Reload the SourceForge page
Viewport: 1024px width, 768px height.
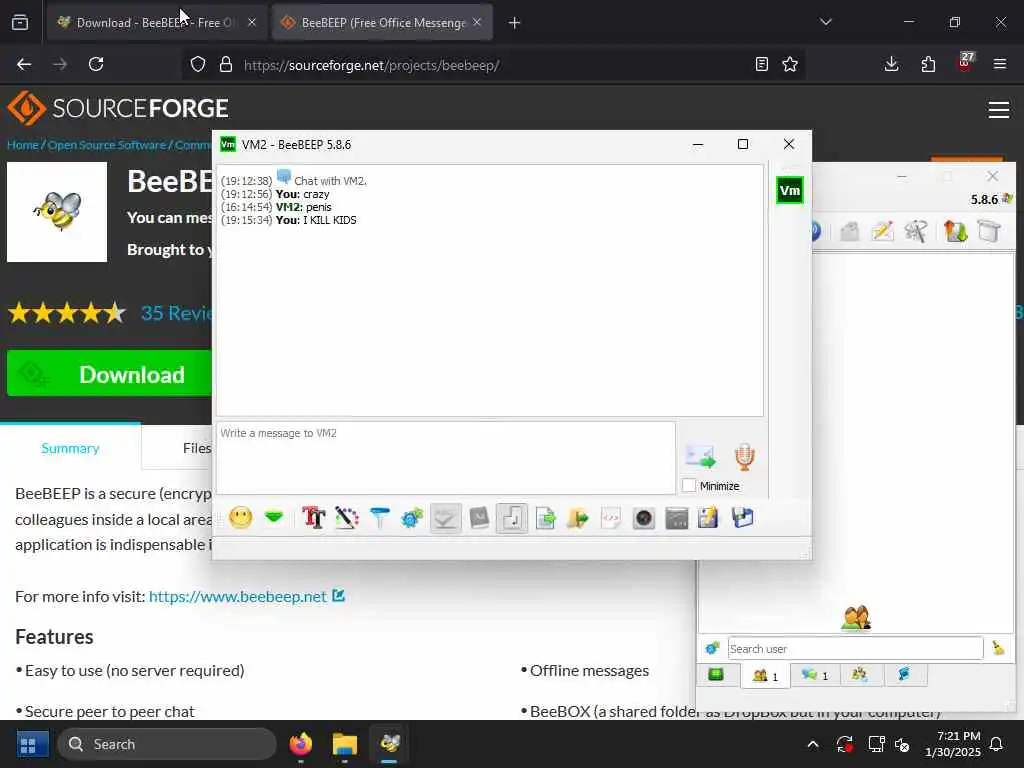[96, 64]
